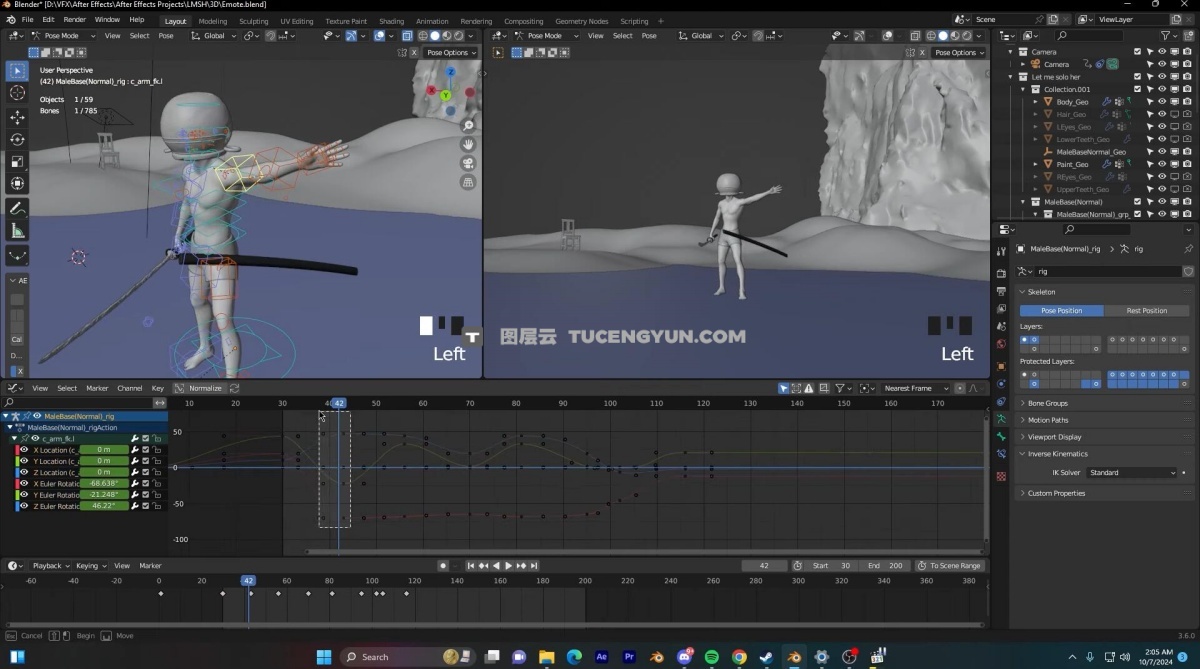
Task: Open After Effects from the taskbar
Action: (602, 657)
